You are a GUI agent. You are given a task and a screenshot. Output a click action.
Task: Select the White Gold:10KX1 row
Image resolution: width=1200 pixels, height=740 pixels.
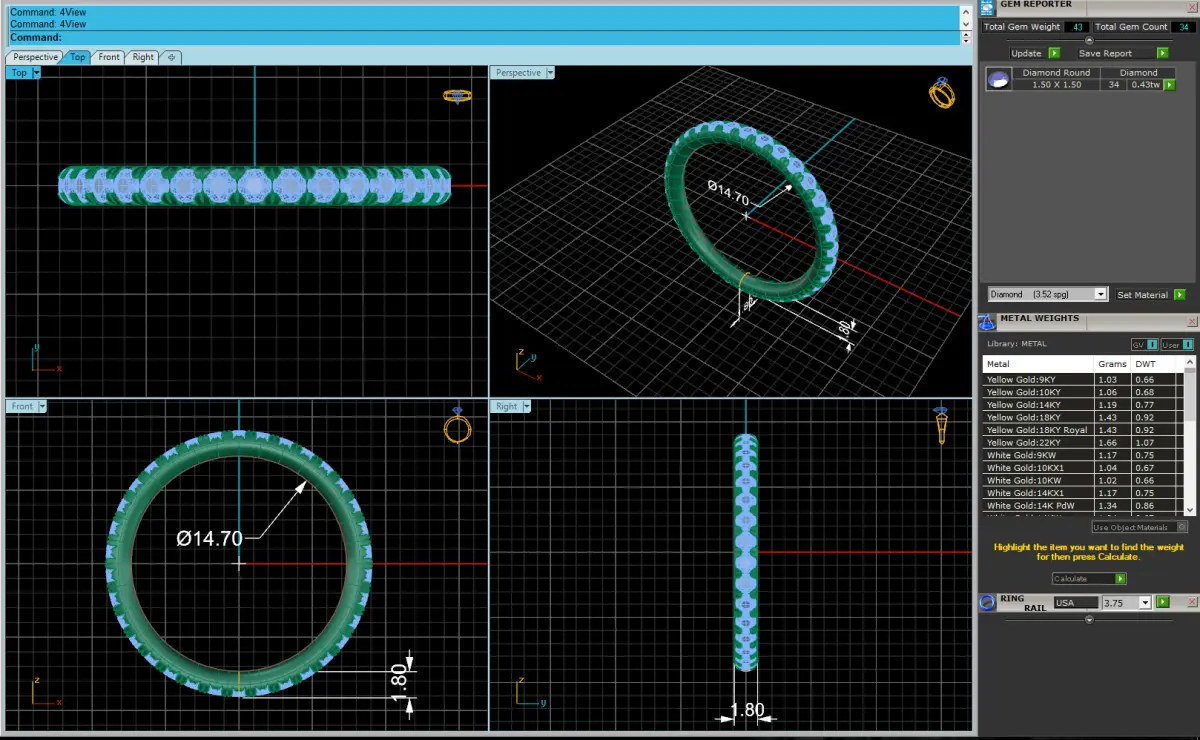[1083, 468]
